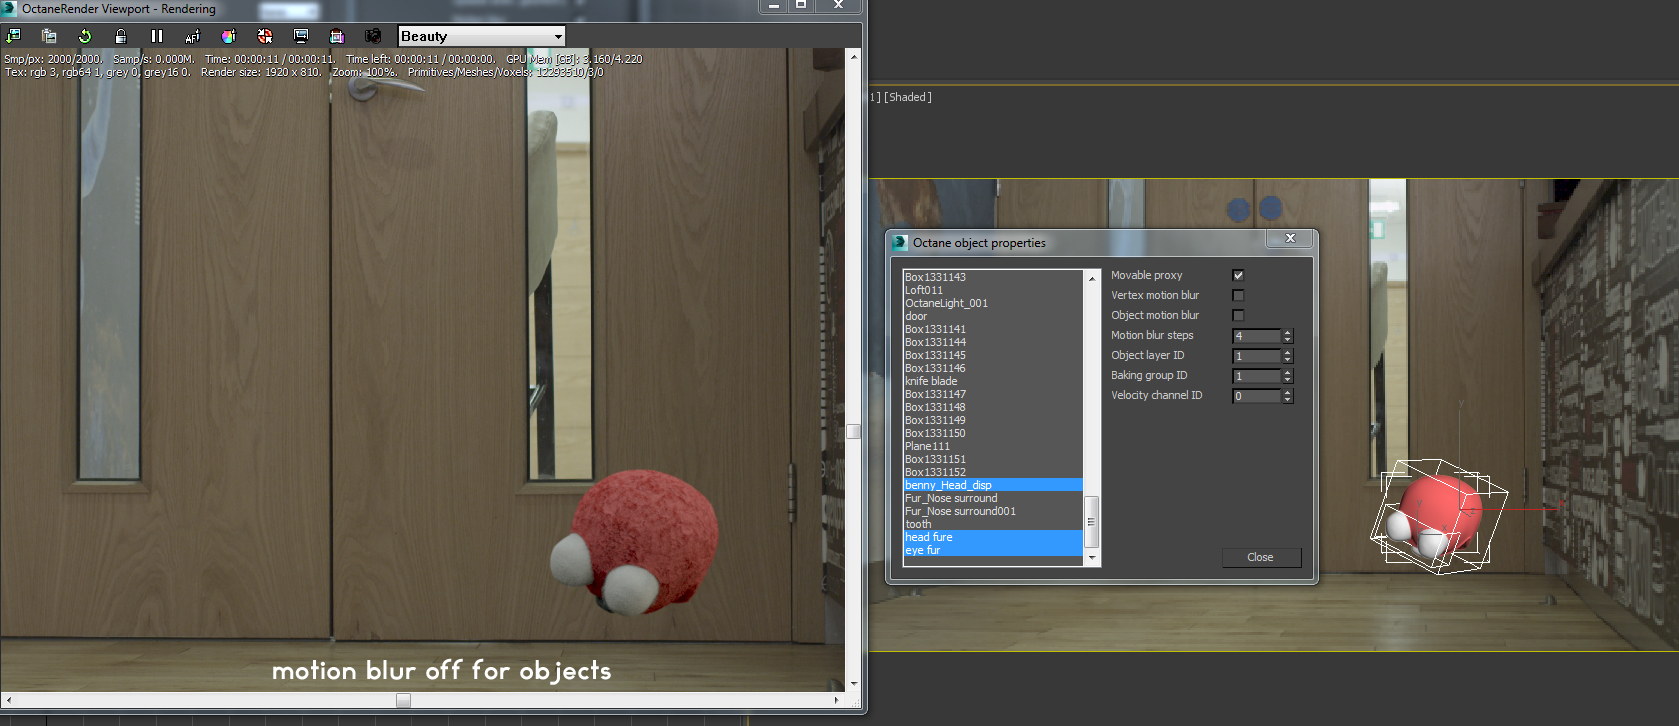
Task: Select the color wheel white balance picker
Action: [229, 36]
